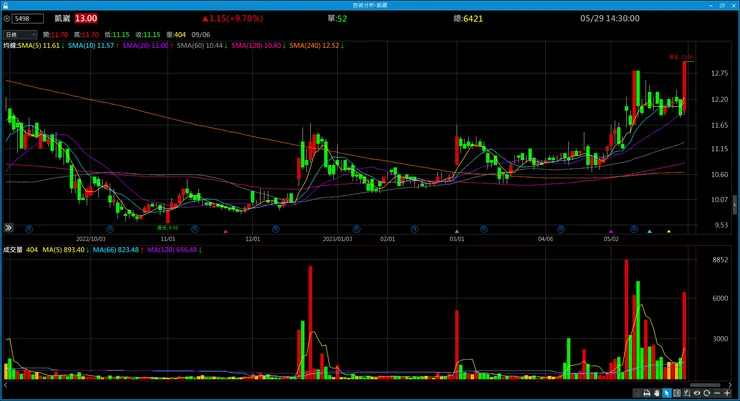The width and height of the screenshot is (740, 401).
Task: Click the 成交量 volume panel title
Action: click(13, 250)
